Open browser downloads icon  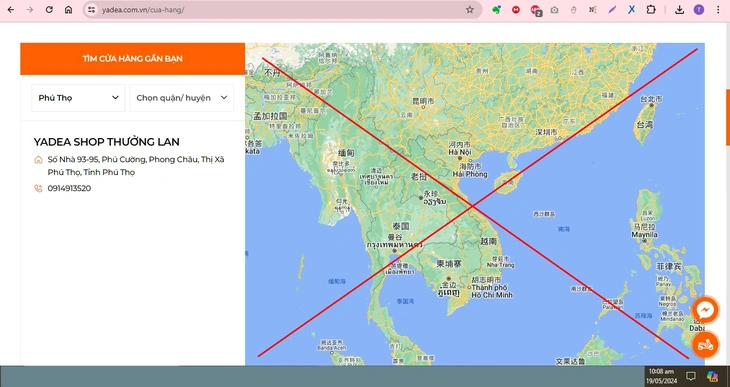click(679, 10)
